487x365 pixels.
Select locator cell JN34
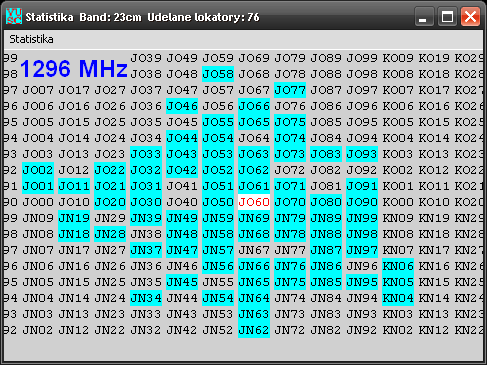coord(146,298)
